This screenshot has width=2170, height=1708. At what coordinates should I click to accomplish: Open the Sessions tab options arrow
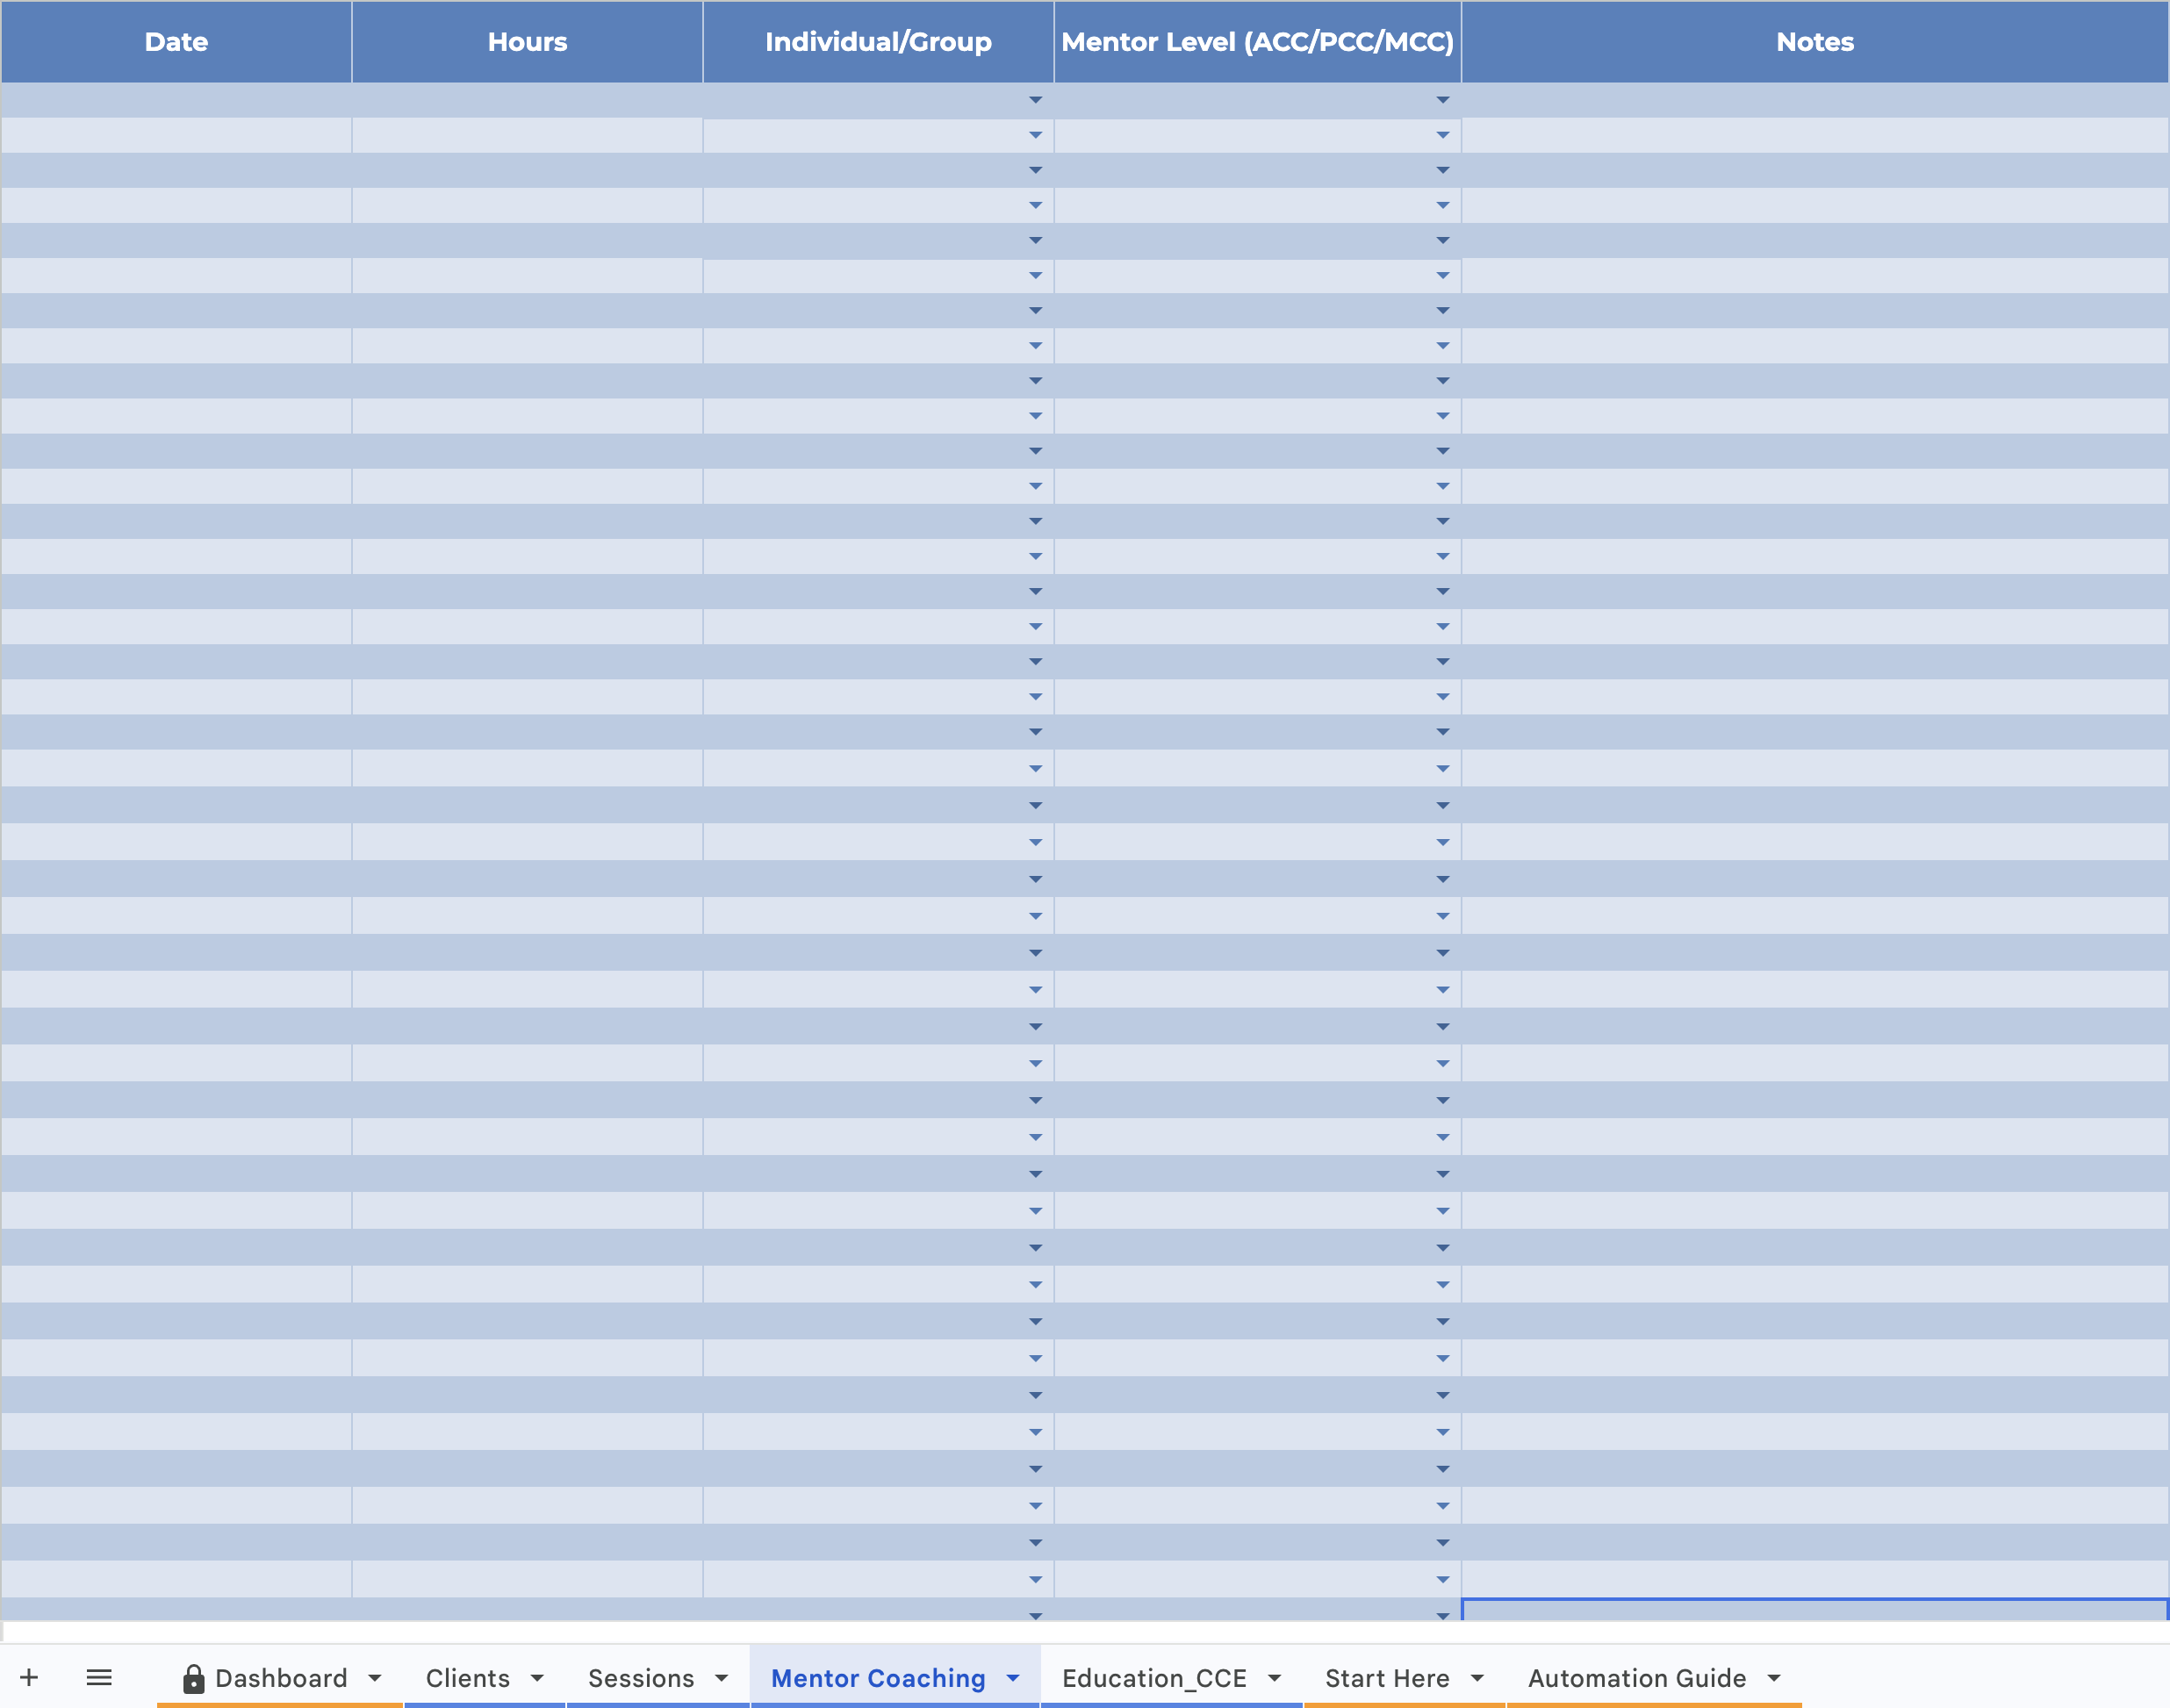click(x=722, y=1678)
